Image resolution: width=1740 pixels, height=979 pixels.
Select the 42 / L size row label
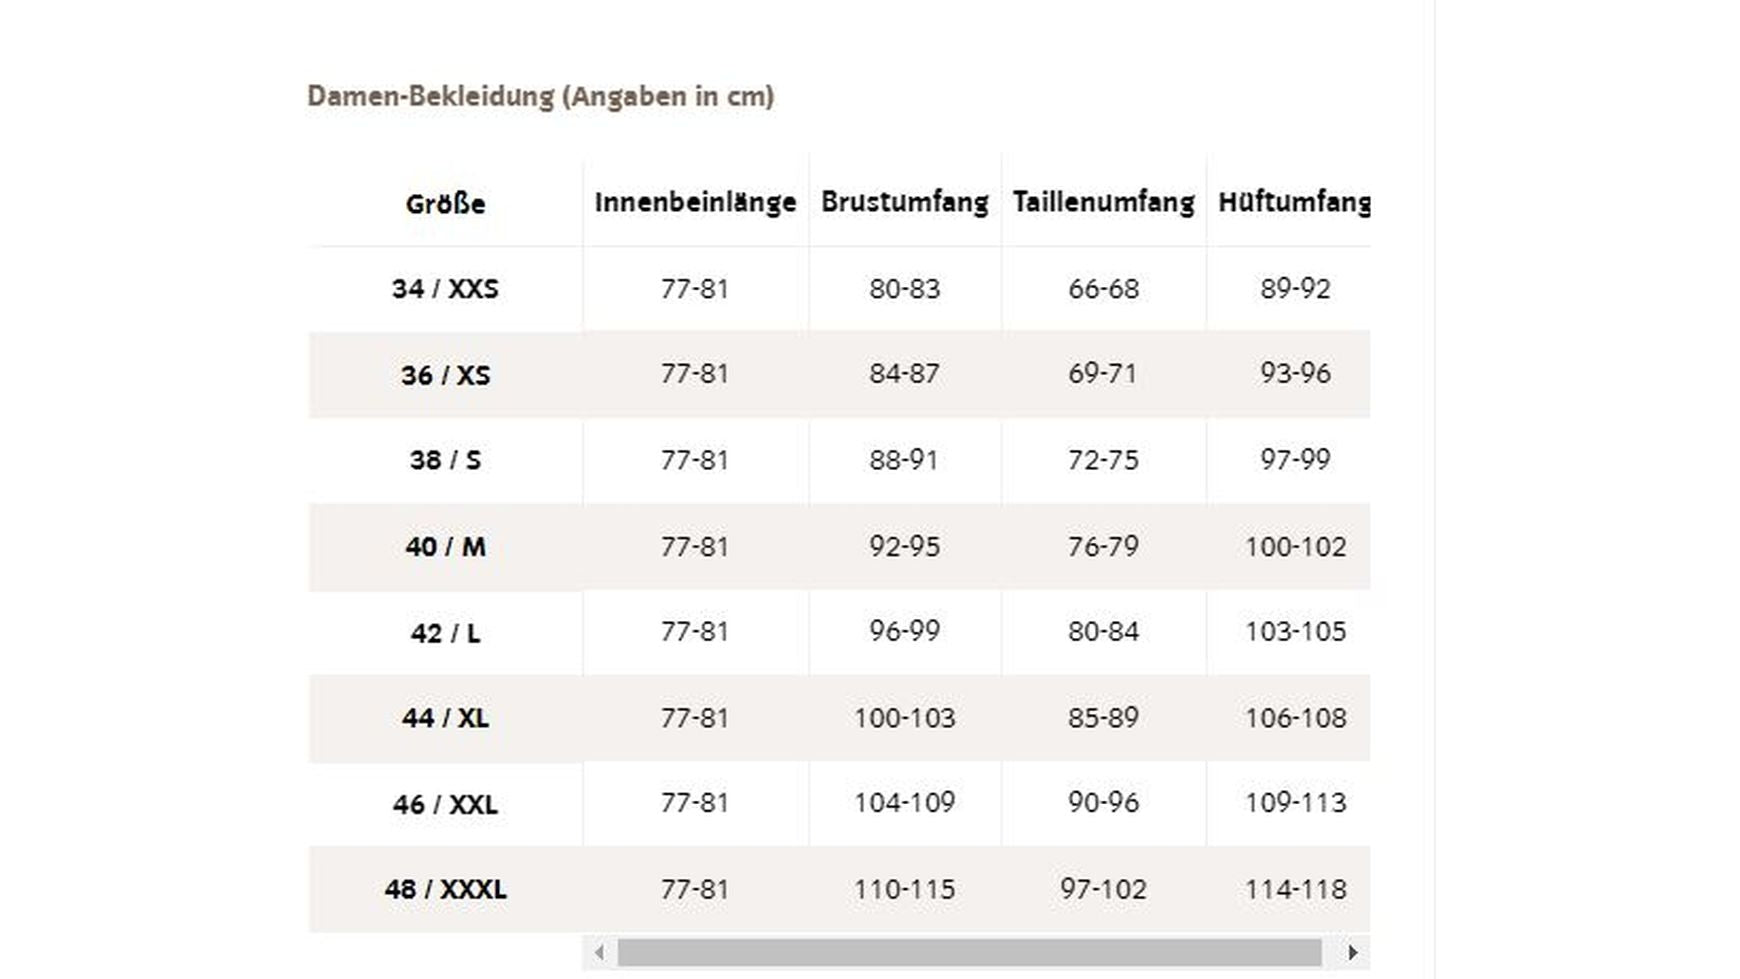pyautogui.click(x=445, y=633)
